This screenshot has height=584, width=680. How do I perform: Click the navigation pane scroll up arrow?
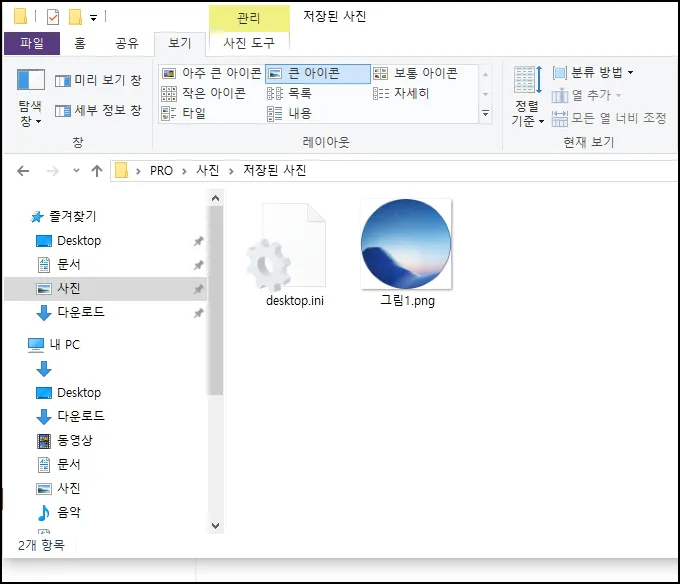pyautogui.click(x=216, y=199)
